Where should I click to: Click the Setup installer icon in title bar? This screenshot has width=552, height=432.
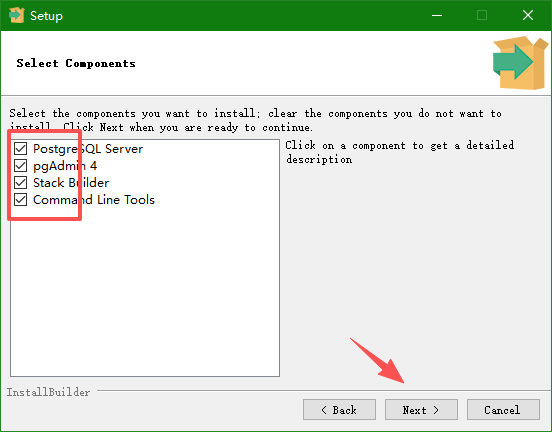click(x=17, y=15)
